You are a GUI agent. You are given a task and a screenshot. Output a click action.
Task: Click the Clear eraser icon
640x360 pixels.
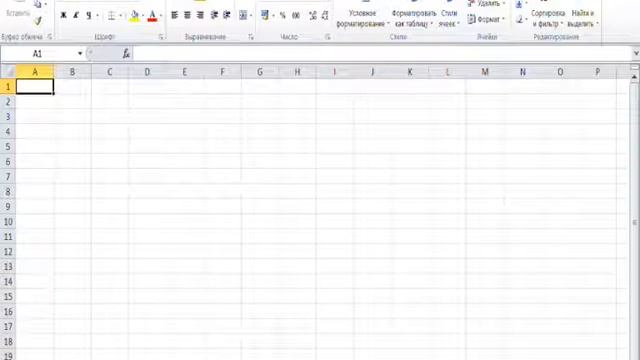[x=519, y=19]
